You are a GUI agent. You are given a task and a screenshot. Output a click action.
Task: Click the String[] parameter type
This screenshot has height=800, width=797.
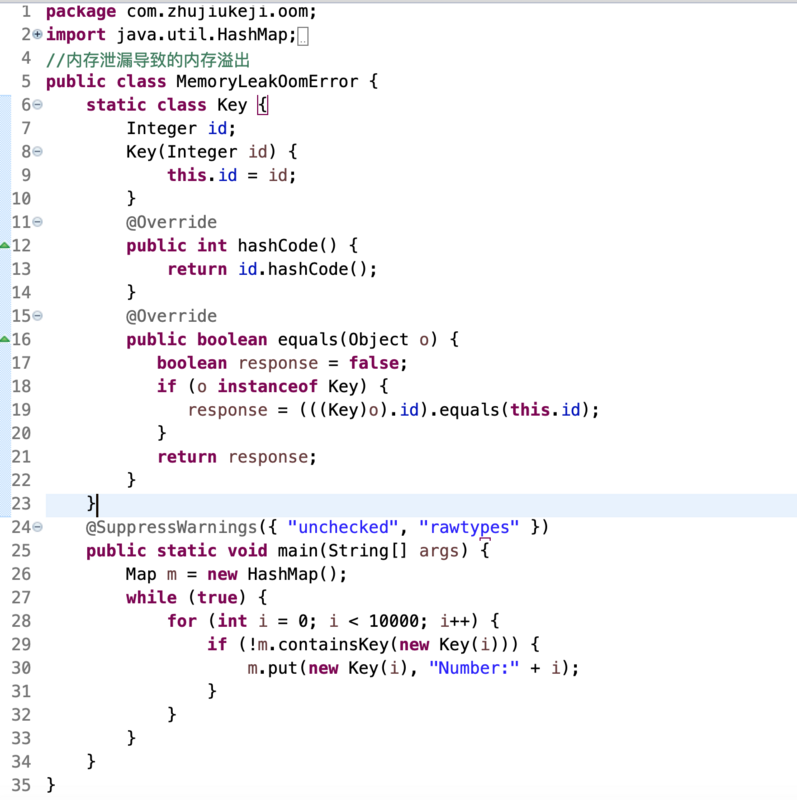pyautogui.click(x=368, y=551)
